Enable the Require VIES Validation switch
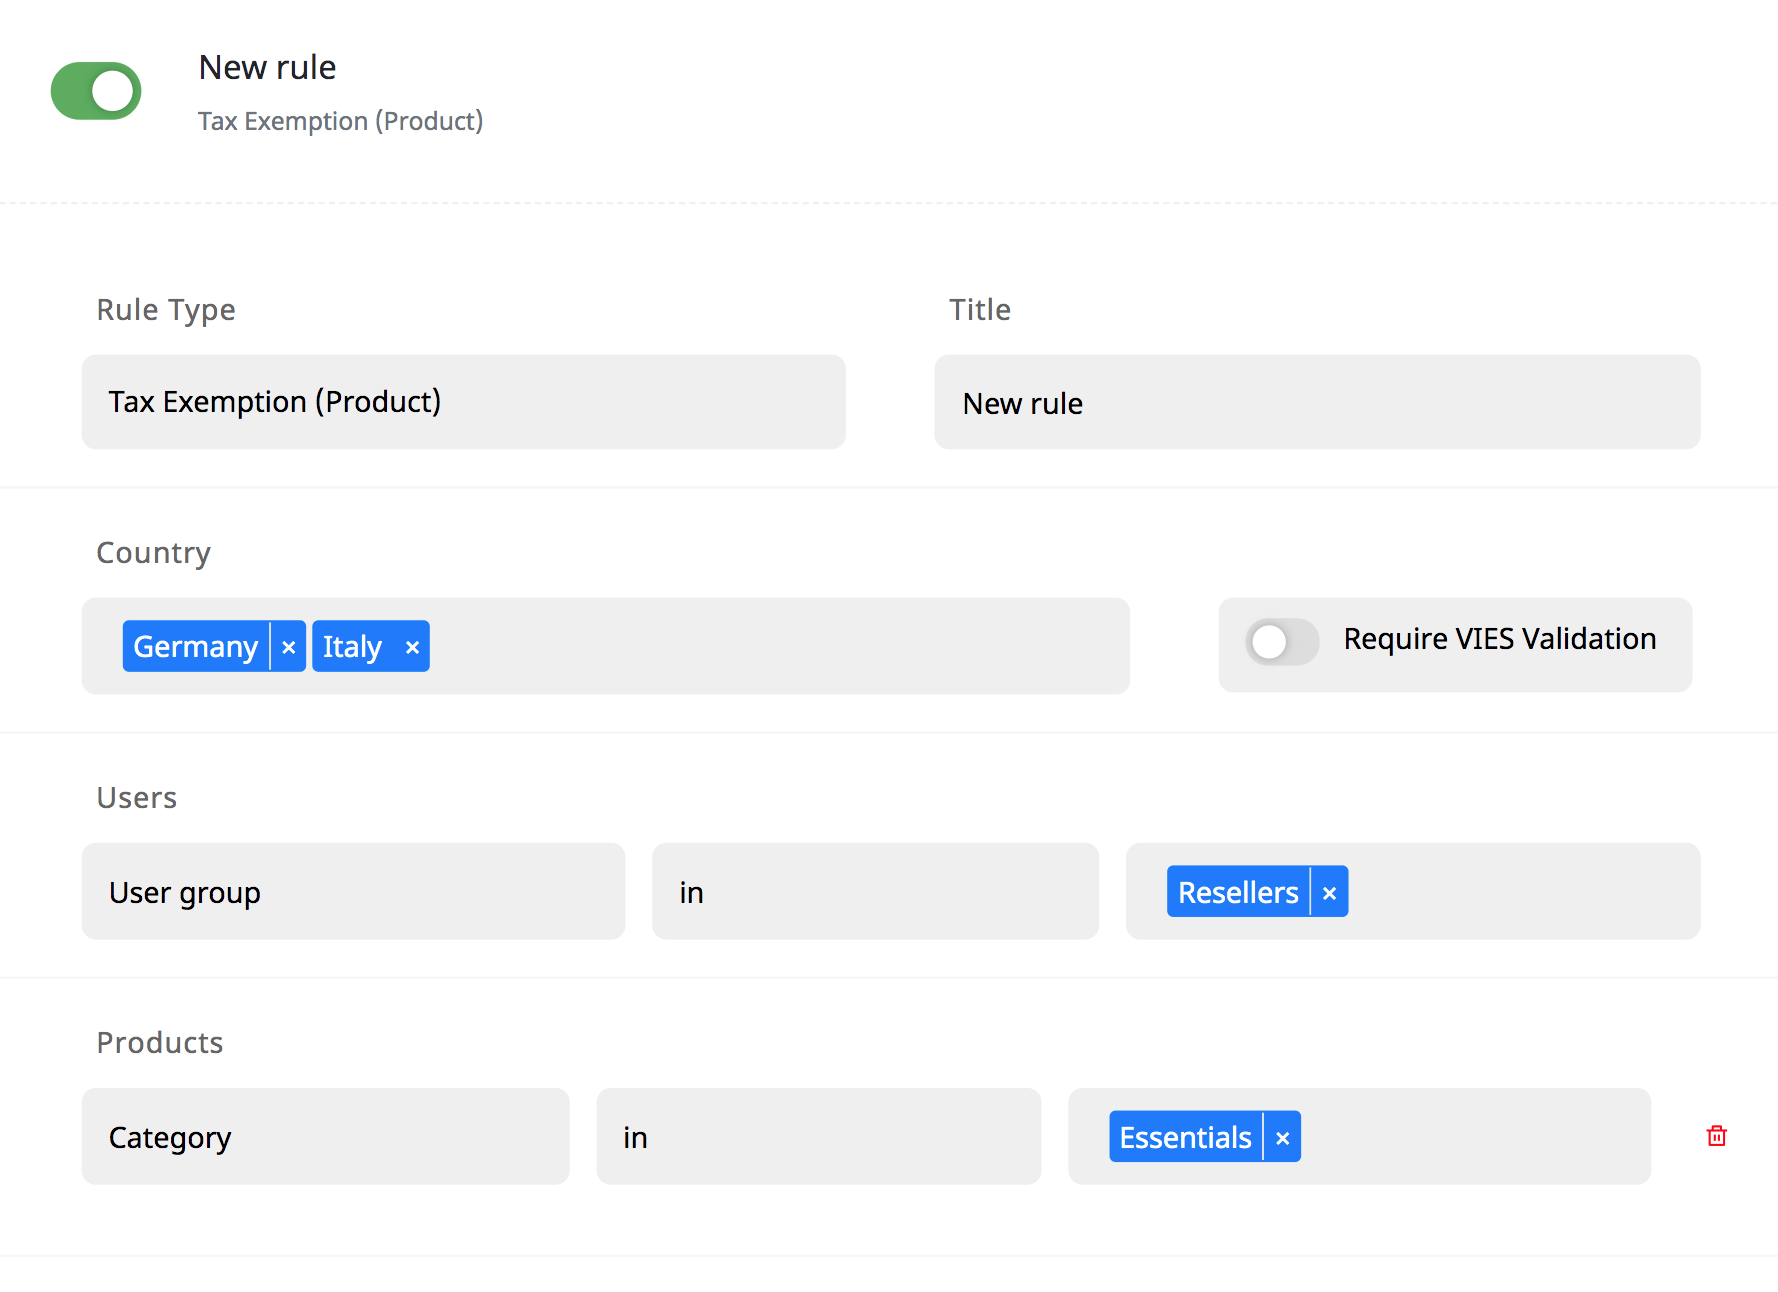 (x=1282, y=641)
